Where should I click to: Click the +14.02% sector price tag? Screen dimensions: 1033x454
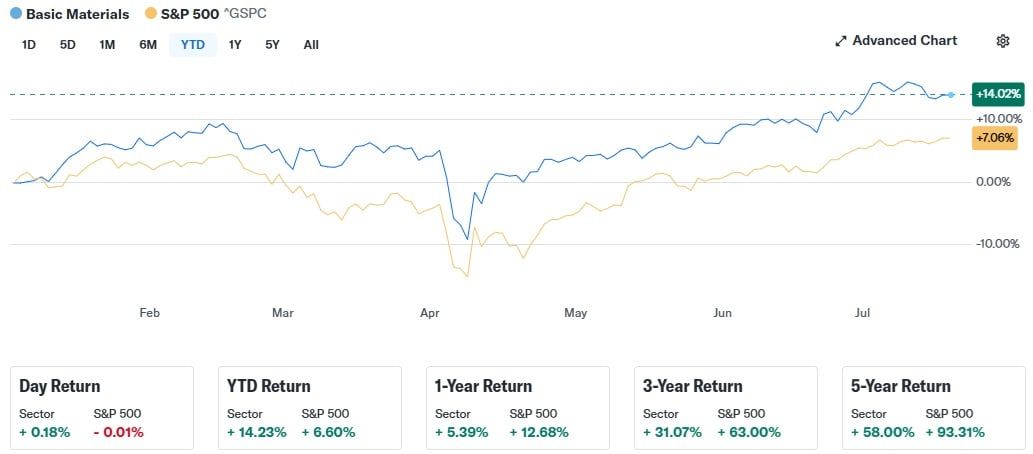click(x=996, y=94)
